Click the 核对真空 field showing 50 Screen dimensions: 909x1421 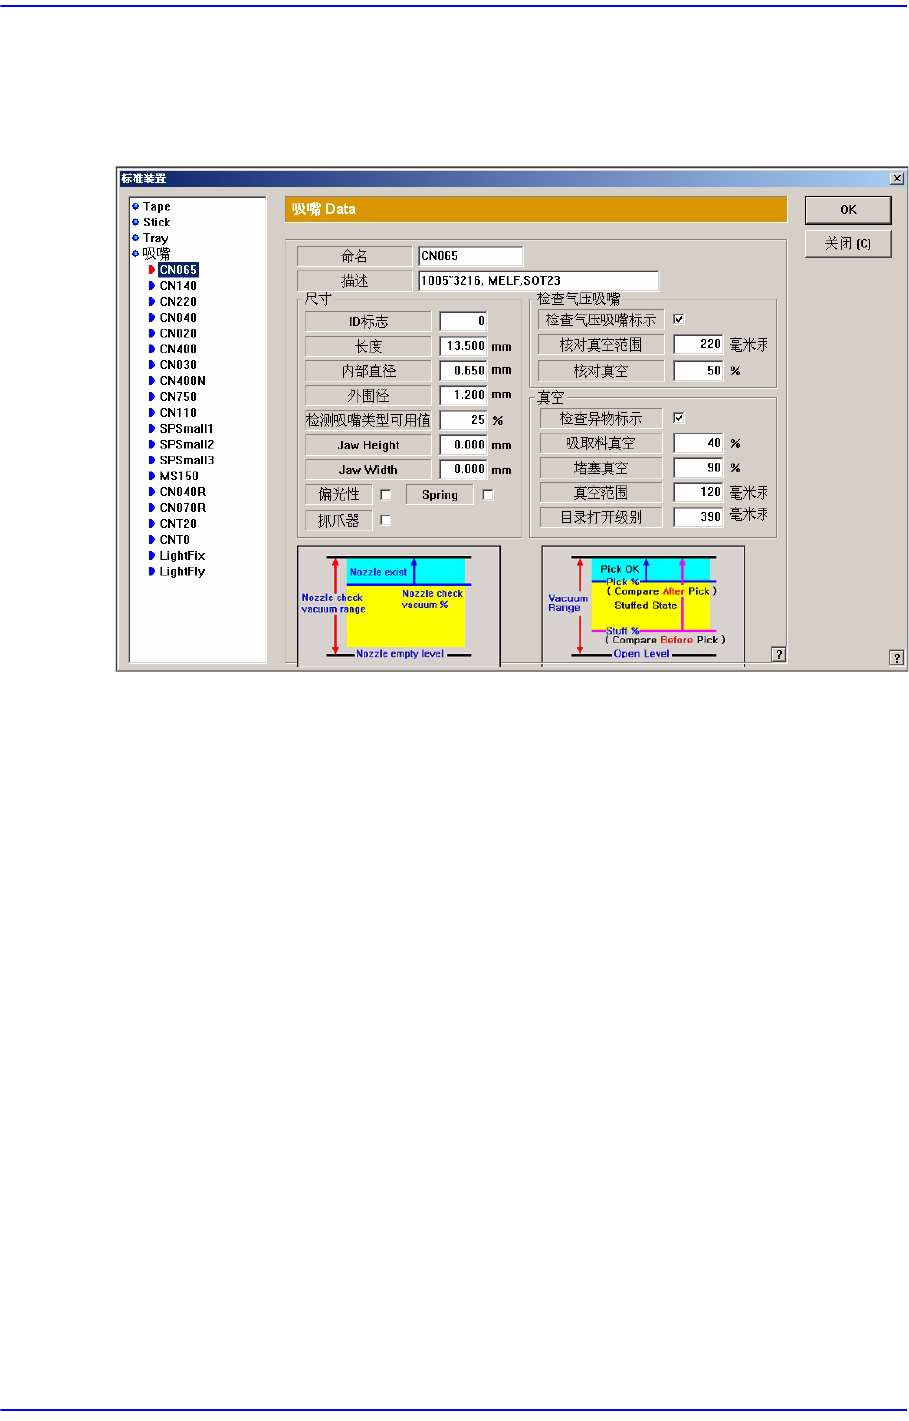click(698, 370)
